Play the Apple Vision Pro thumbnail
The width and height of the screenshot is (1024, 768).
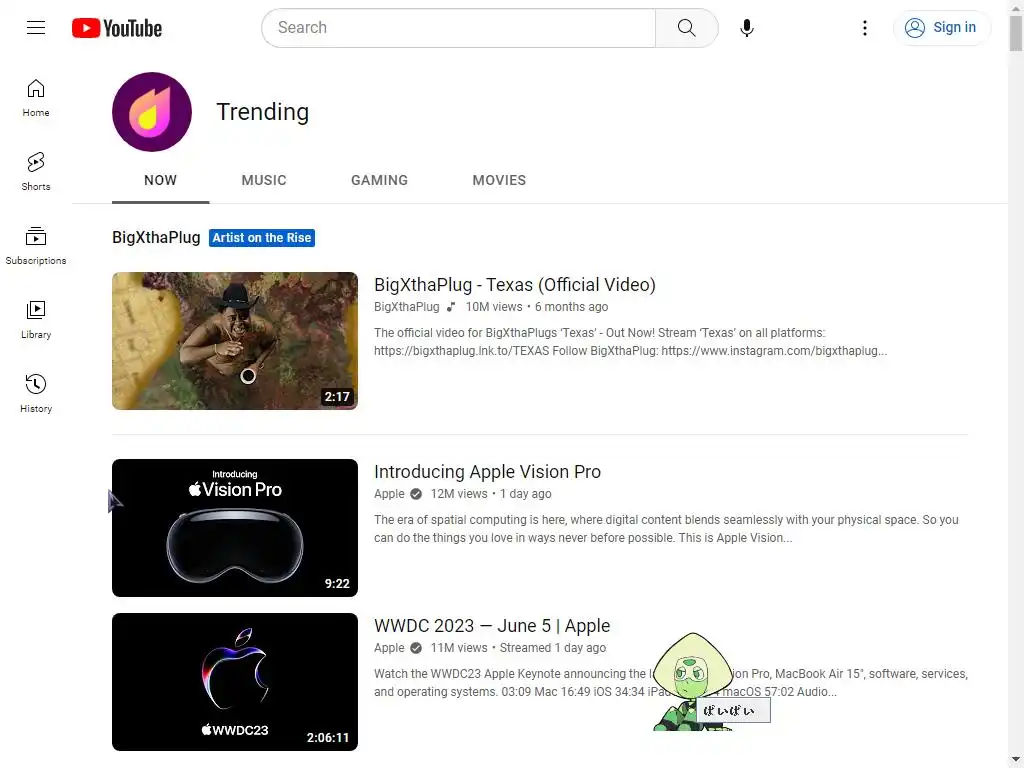coord(235,528)
